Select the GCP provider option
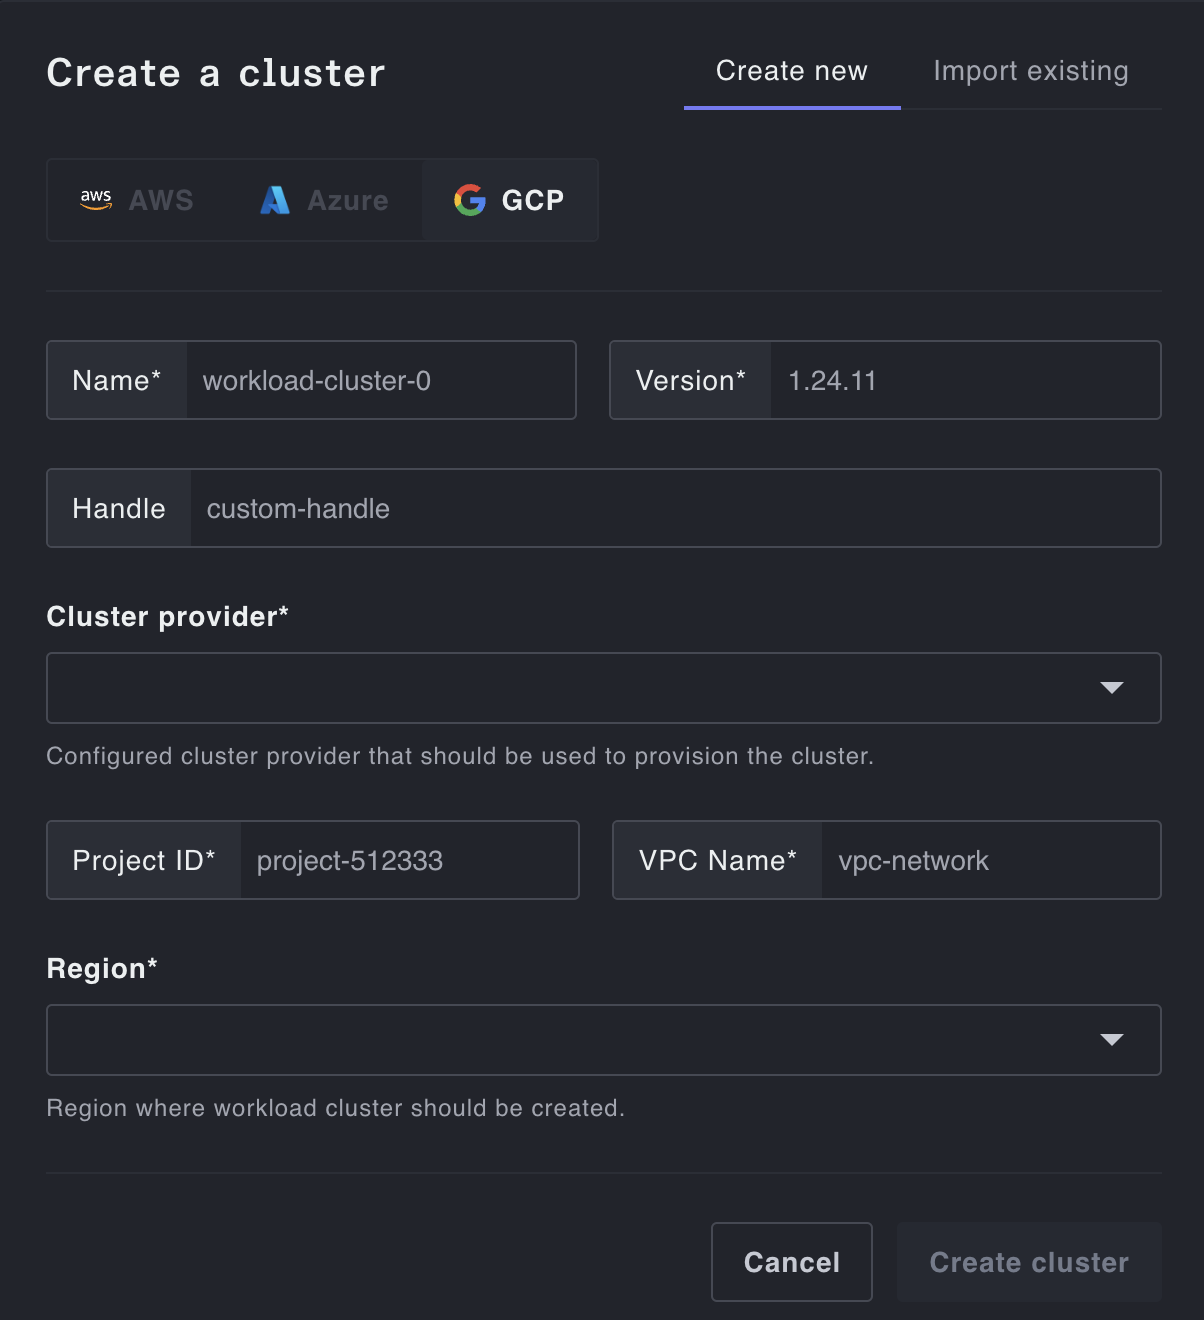 (510, 200)
